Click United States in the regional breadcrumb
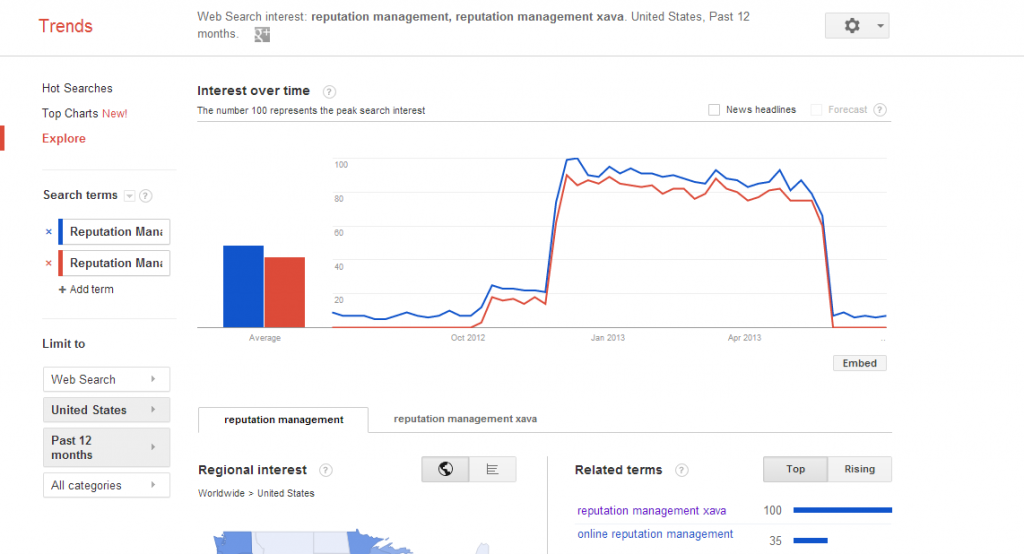 (x=285, y=493)
